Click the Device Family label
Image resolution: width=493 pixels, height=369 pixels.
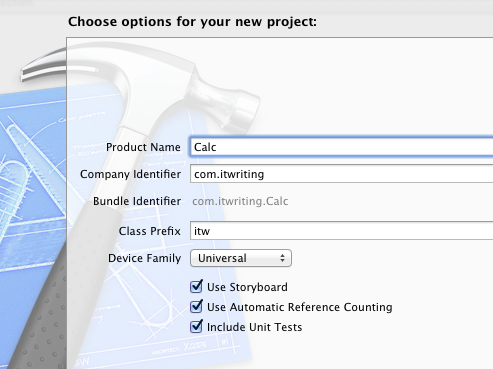[145, 258]
